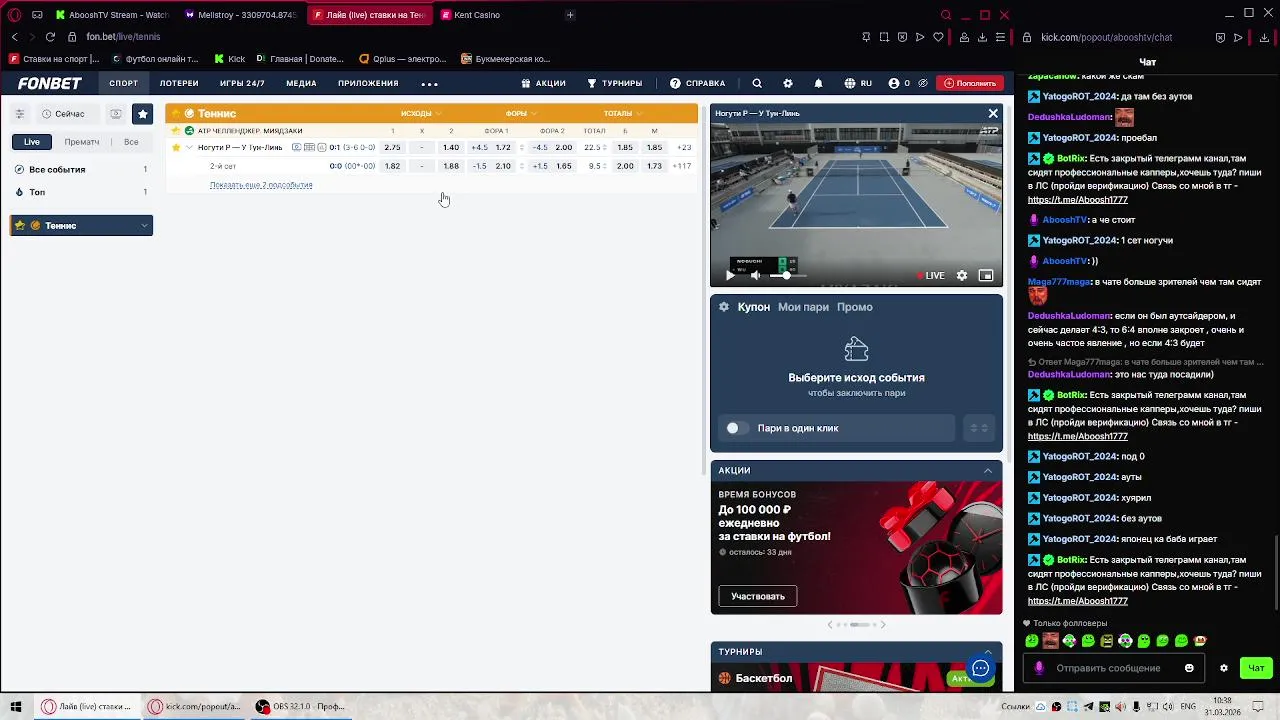
Task: Favorite the Ногути Р — У Тун-Линь match
Action: [x=176, y=148]
